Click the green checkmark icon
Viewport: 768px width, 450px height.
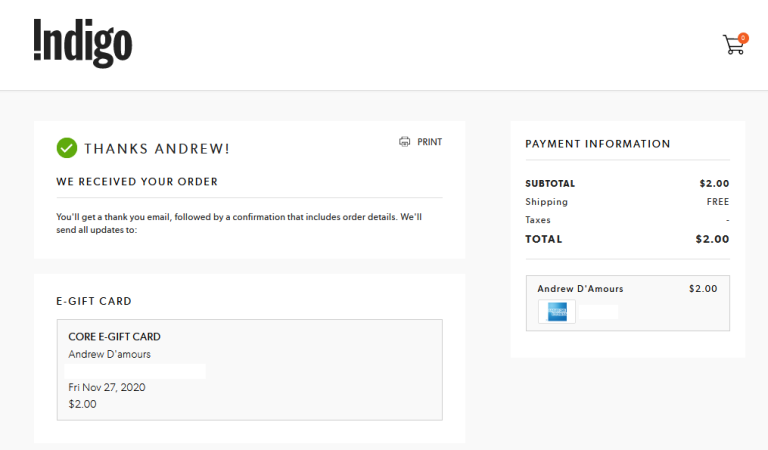click(67, 148)
